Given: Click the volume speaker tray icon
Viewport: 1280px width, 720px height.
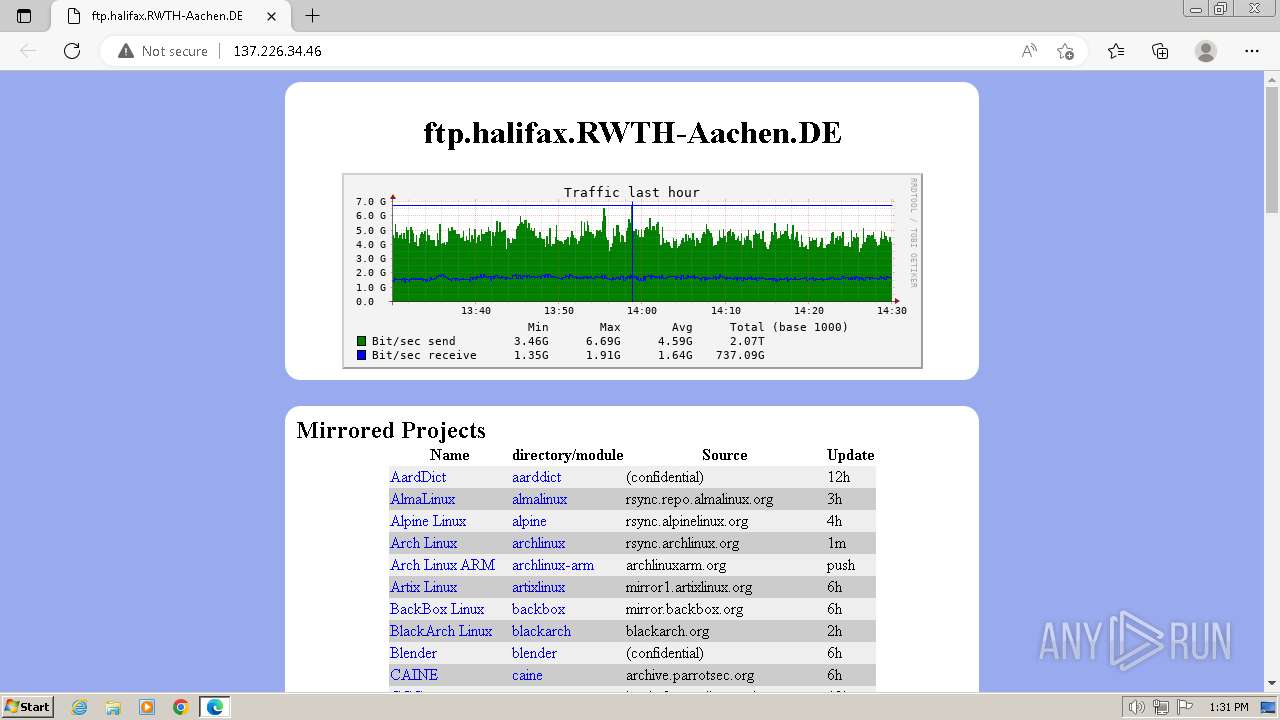Looking at the screenshot, I should point(1136,707).
